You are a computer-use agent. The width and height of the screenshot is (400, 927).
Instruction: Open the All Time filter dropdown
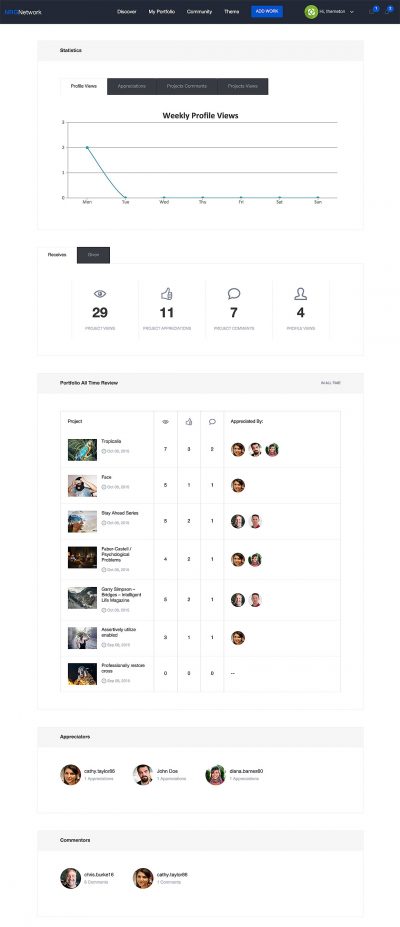point(331,383)
